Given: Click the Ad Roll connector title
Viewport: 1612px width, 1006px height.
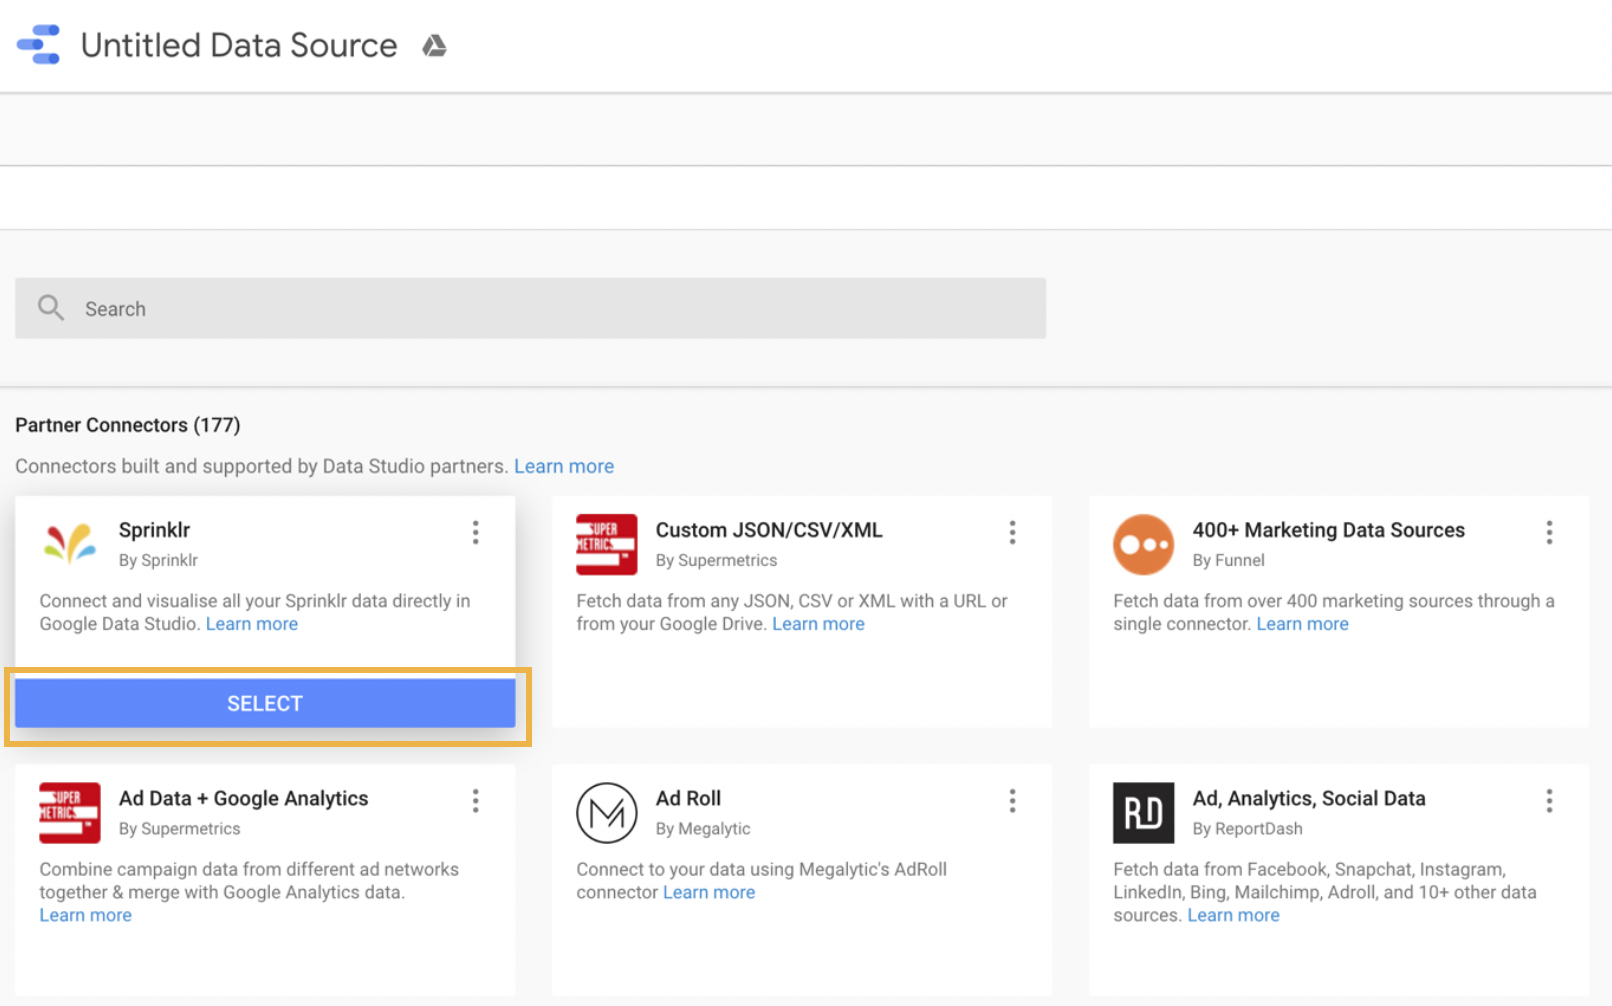Looking at the screenshot, I should tap(688, 798).
